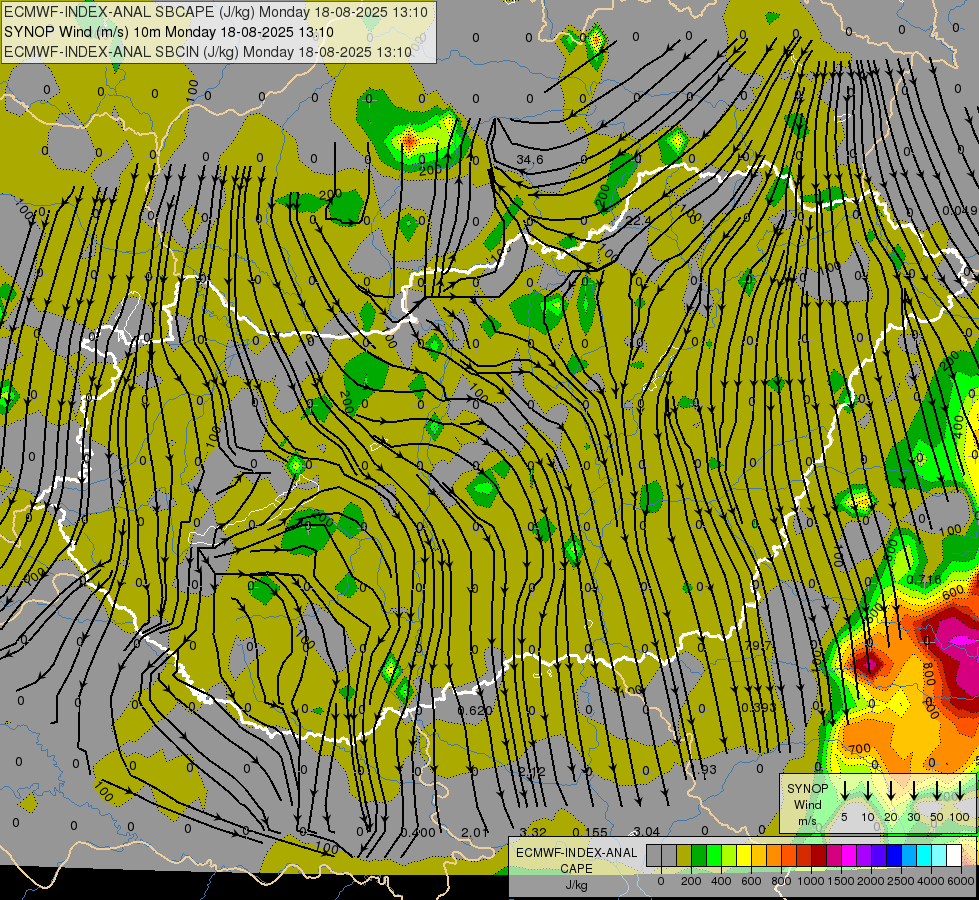Screen dimensions: 979x900
Task: Pick the white swatch ending the CAPE legend
Action: click(x=954, y=856)
